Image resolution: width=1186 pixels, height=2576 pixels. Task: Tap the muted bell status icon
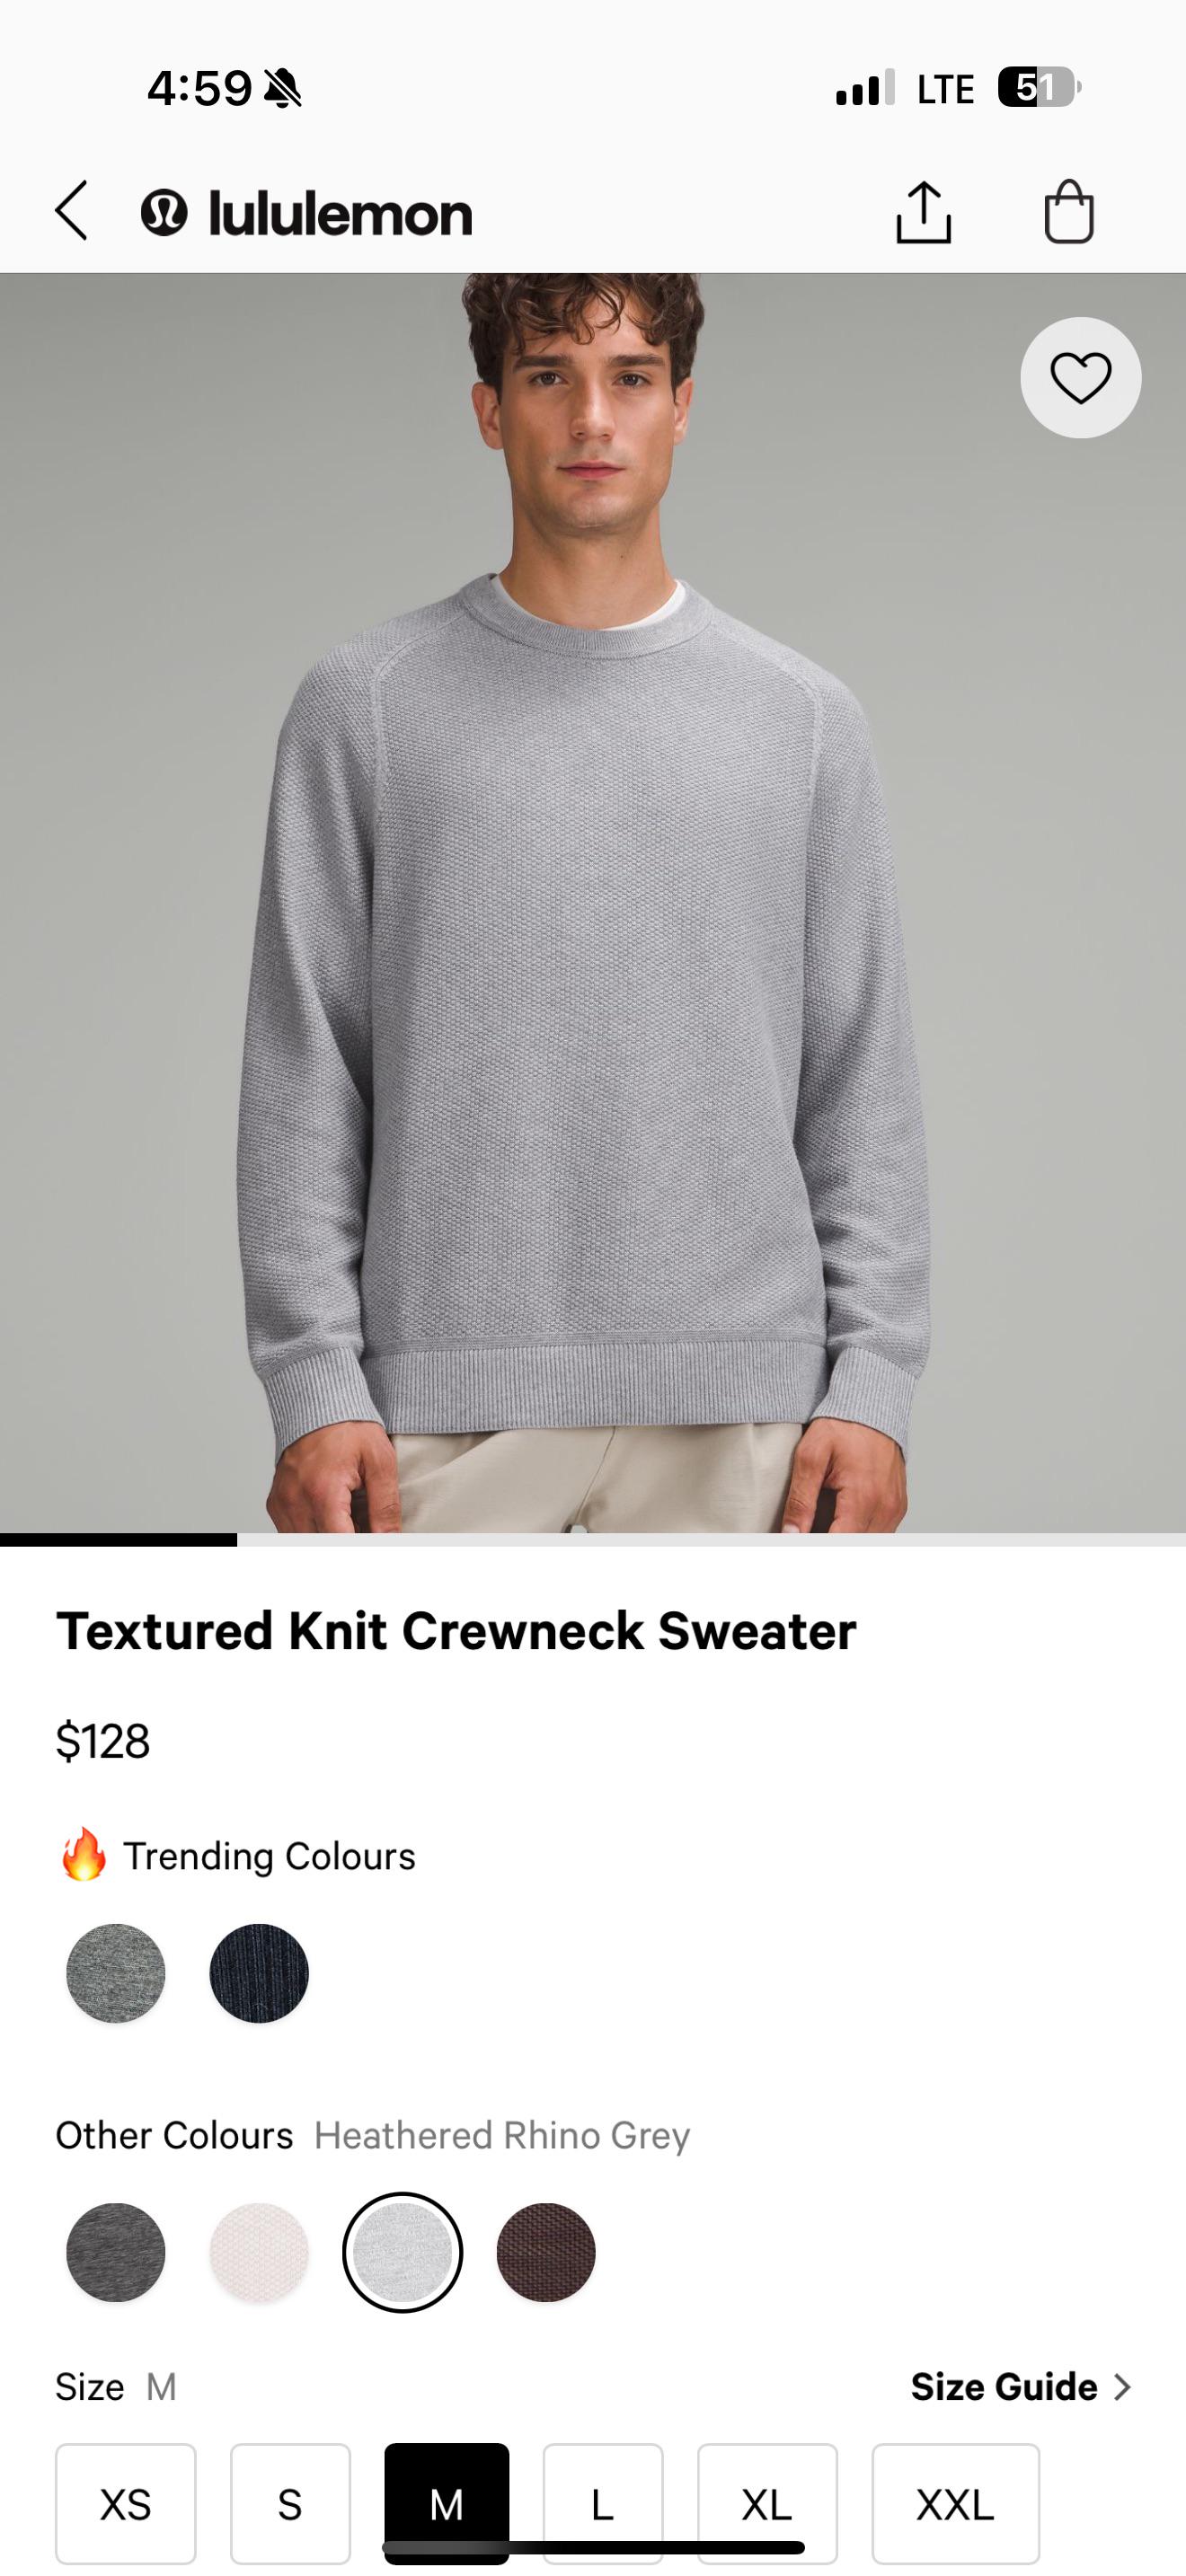tap(283, 89)
